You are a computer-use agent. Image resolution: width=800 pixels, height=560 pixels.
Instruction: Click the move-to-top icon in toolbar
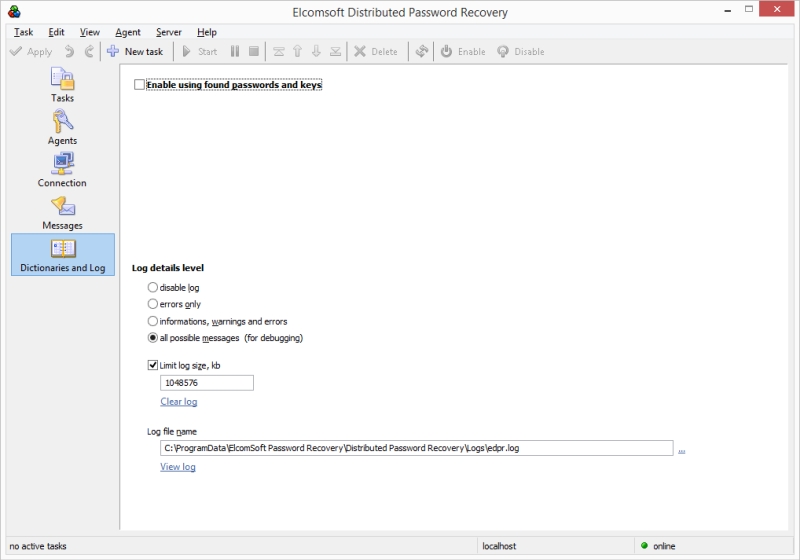coord(279,52)
